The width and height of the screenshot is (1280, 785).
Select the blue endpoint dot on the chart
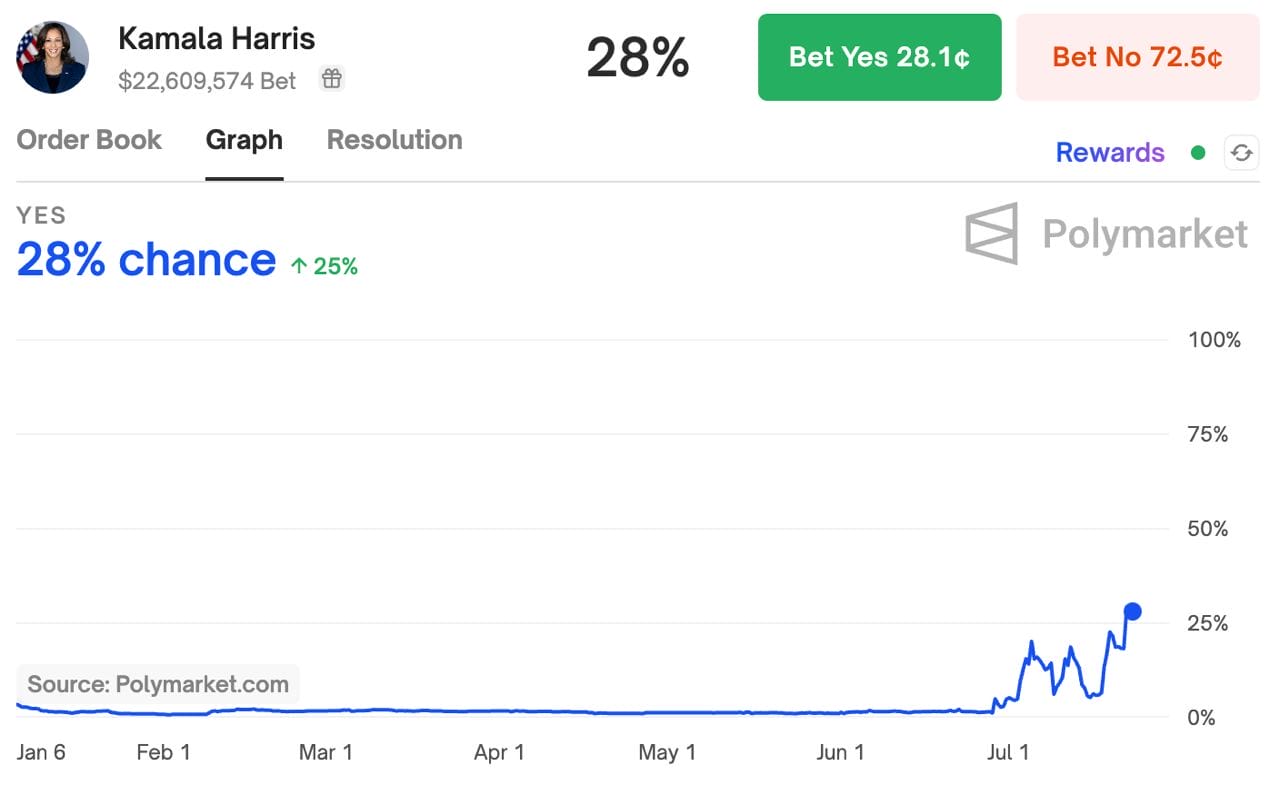point(1132,610)
